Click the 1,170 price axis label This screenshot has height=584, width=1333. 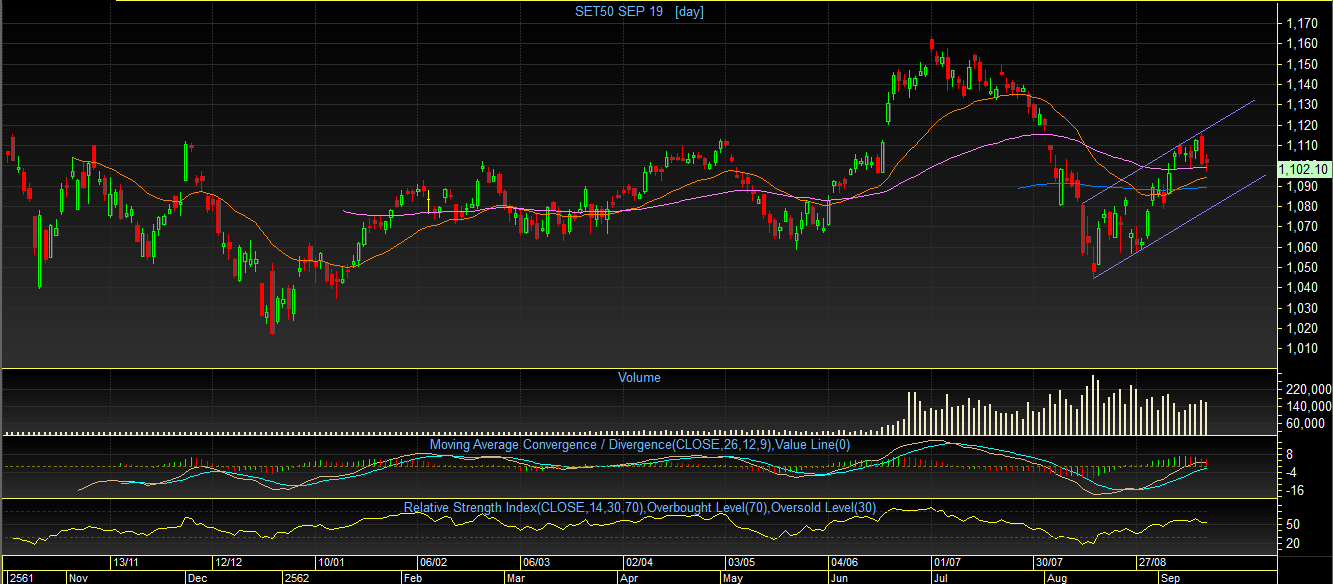coord(1302,23)
